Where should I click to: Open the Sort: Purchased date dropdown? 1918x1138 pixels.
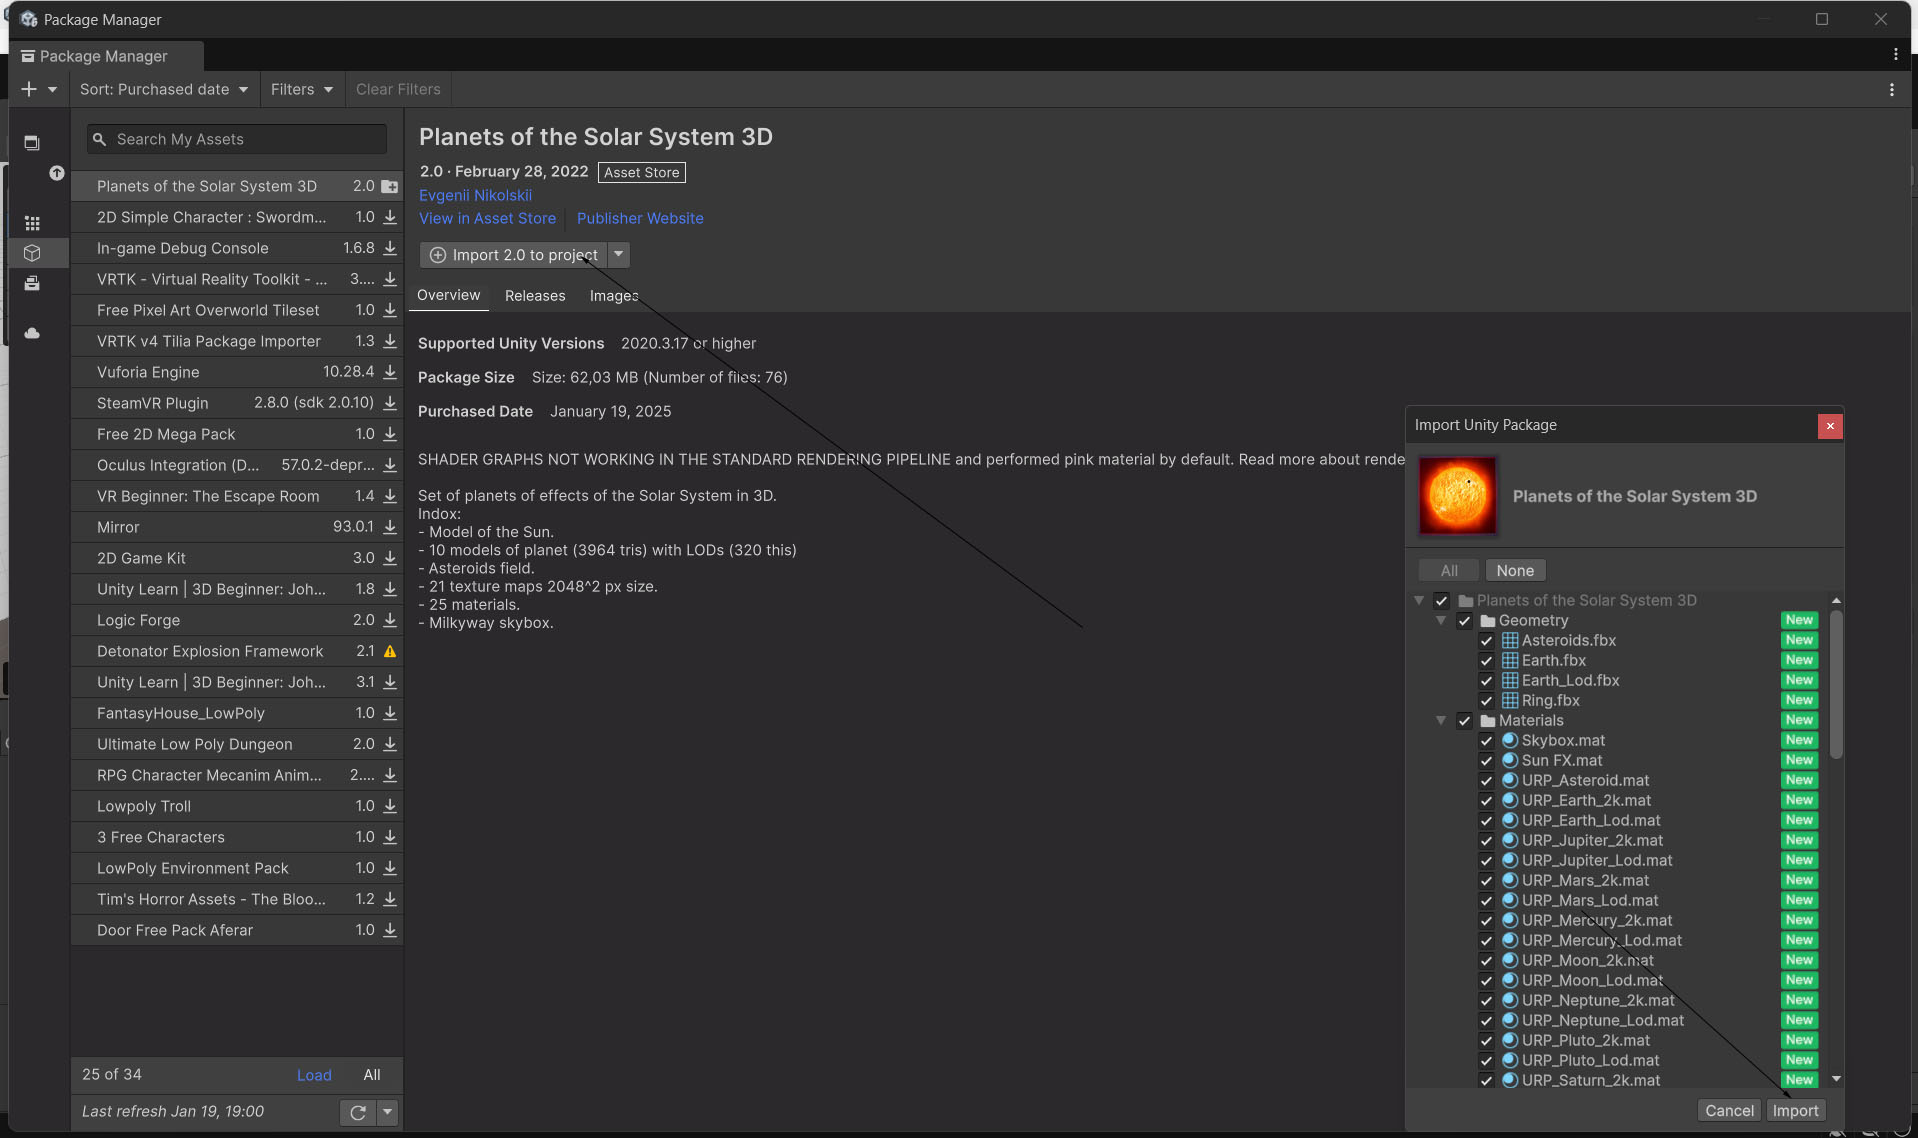163,89
